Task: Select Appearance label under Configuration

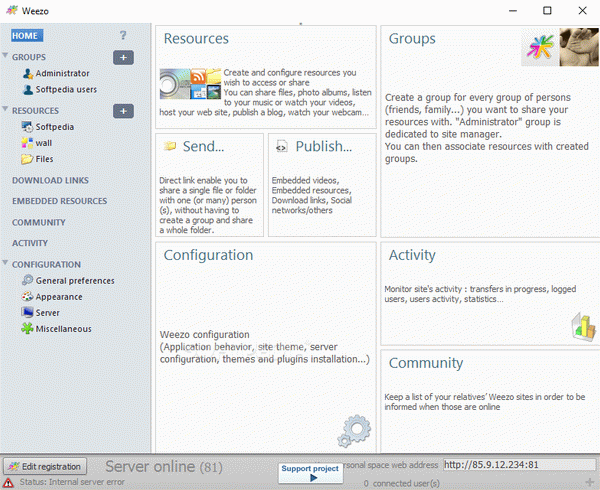Action: tap(59, 297)
